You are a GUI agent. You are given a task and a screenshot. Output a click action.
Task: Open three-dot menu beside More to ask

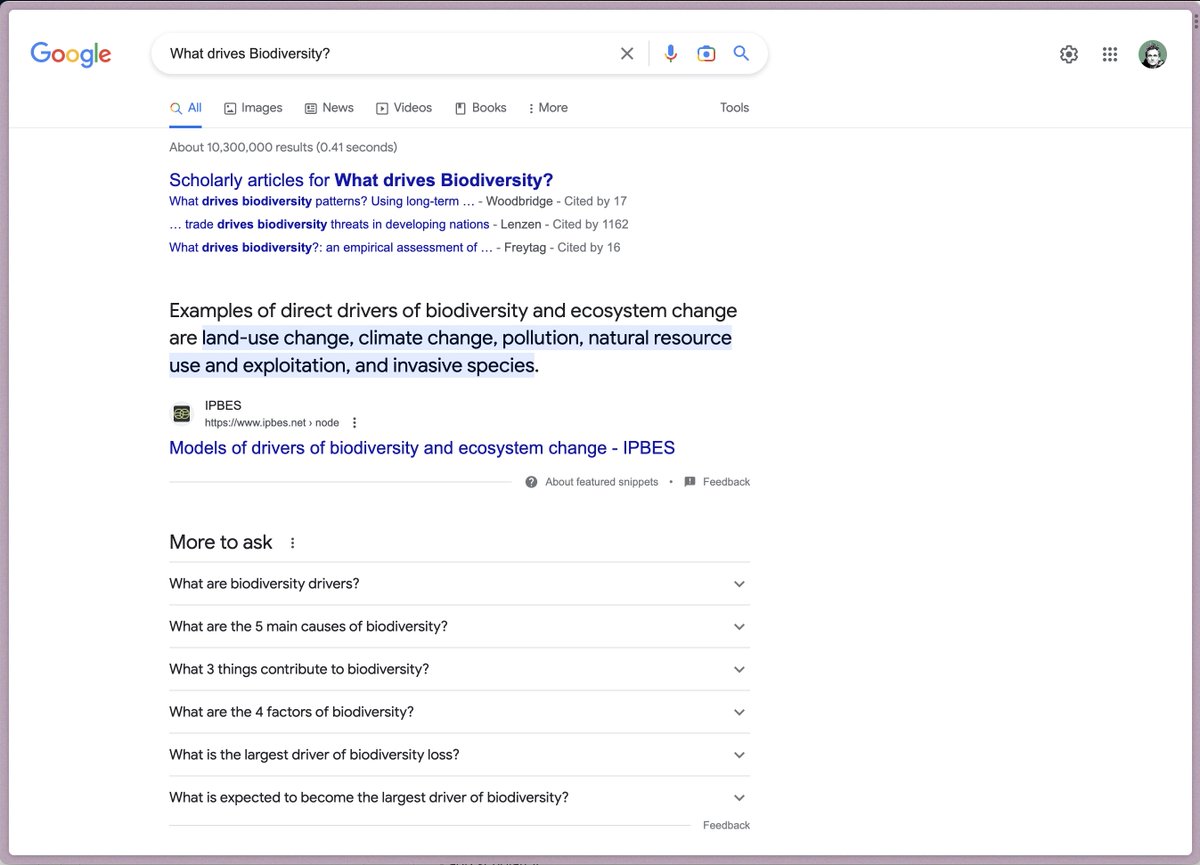292,543
